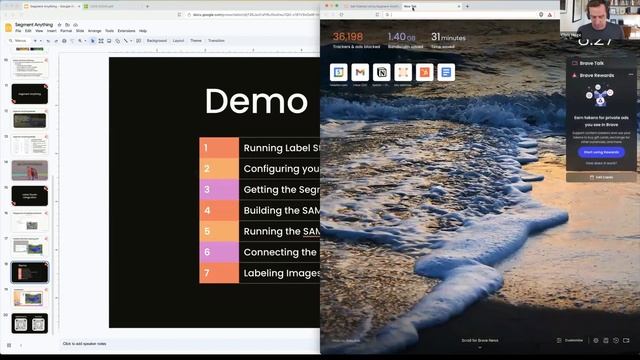Image resolution: width=640 pixels, height=360 pixels.
Task: Click row 1 'Running Label St' on slide
Action: pyautogui.click(x=260, y=148)
